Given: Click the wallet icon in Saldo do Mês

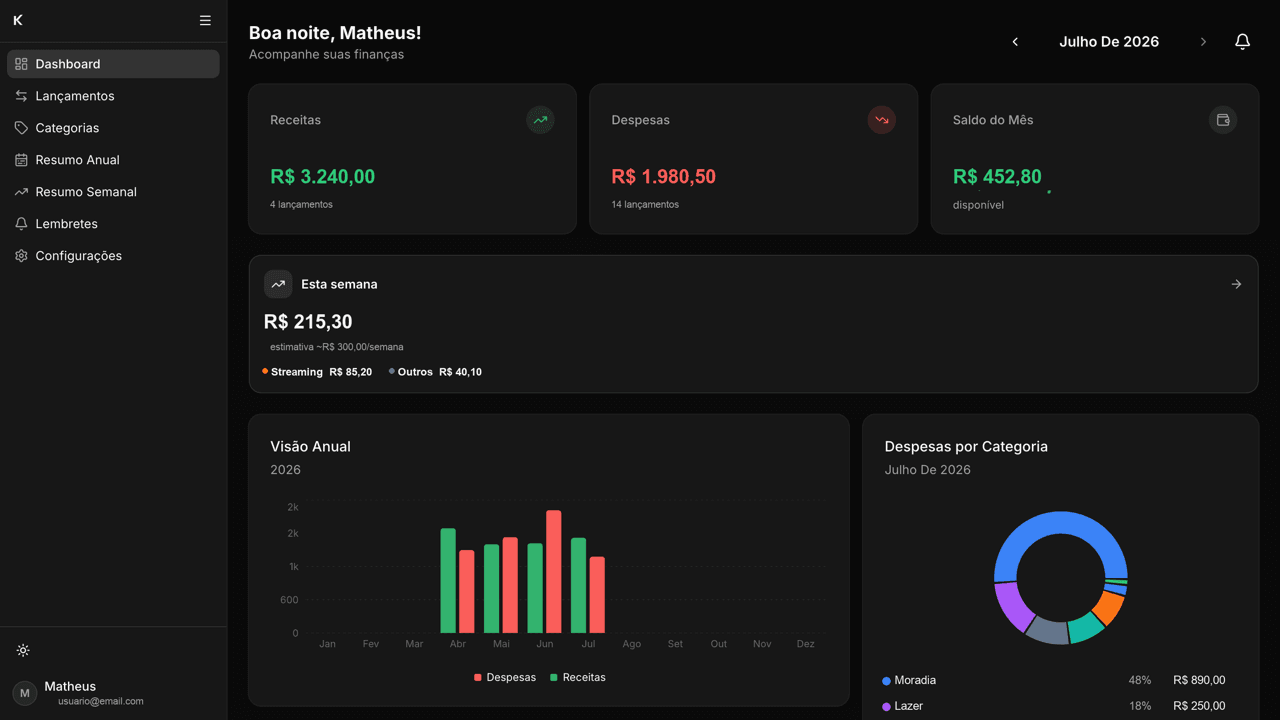Looking at the screenshot, I should pyautogui.click(x=1222, y=120).
